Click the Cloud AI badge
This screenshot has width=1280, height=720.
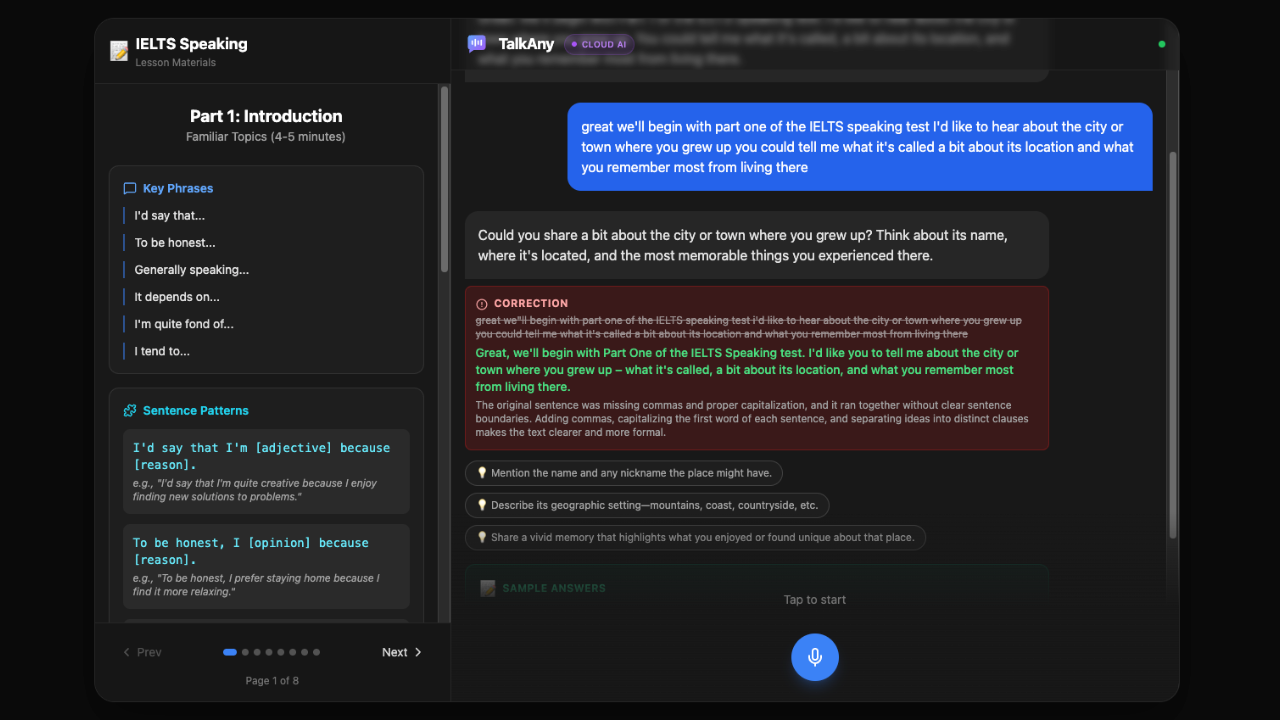(599, 44)
